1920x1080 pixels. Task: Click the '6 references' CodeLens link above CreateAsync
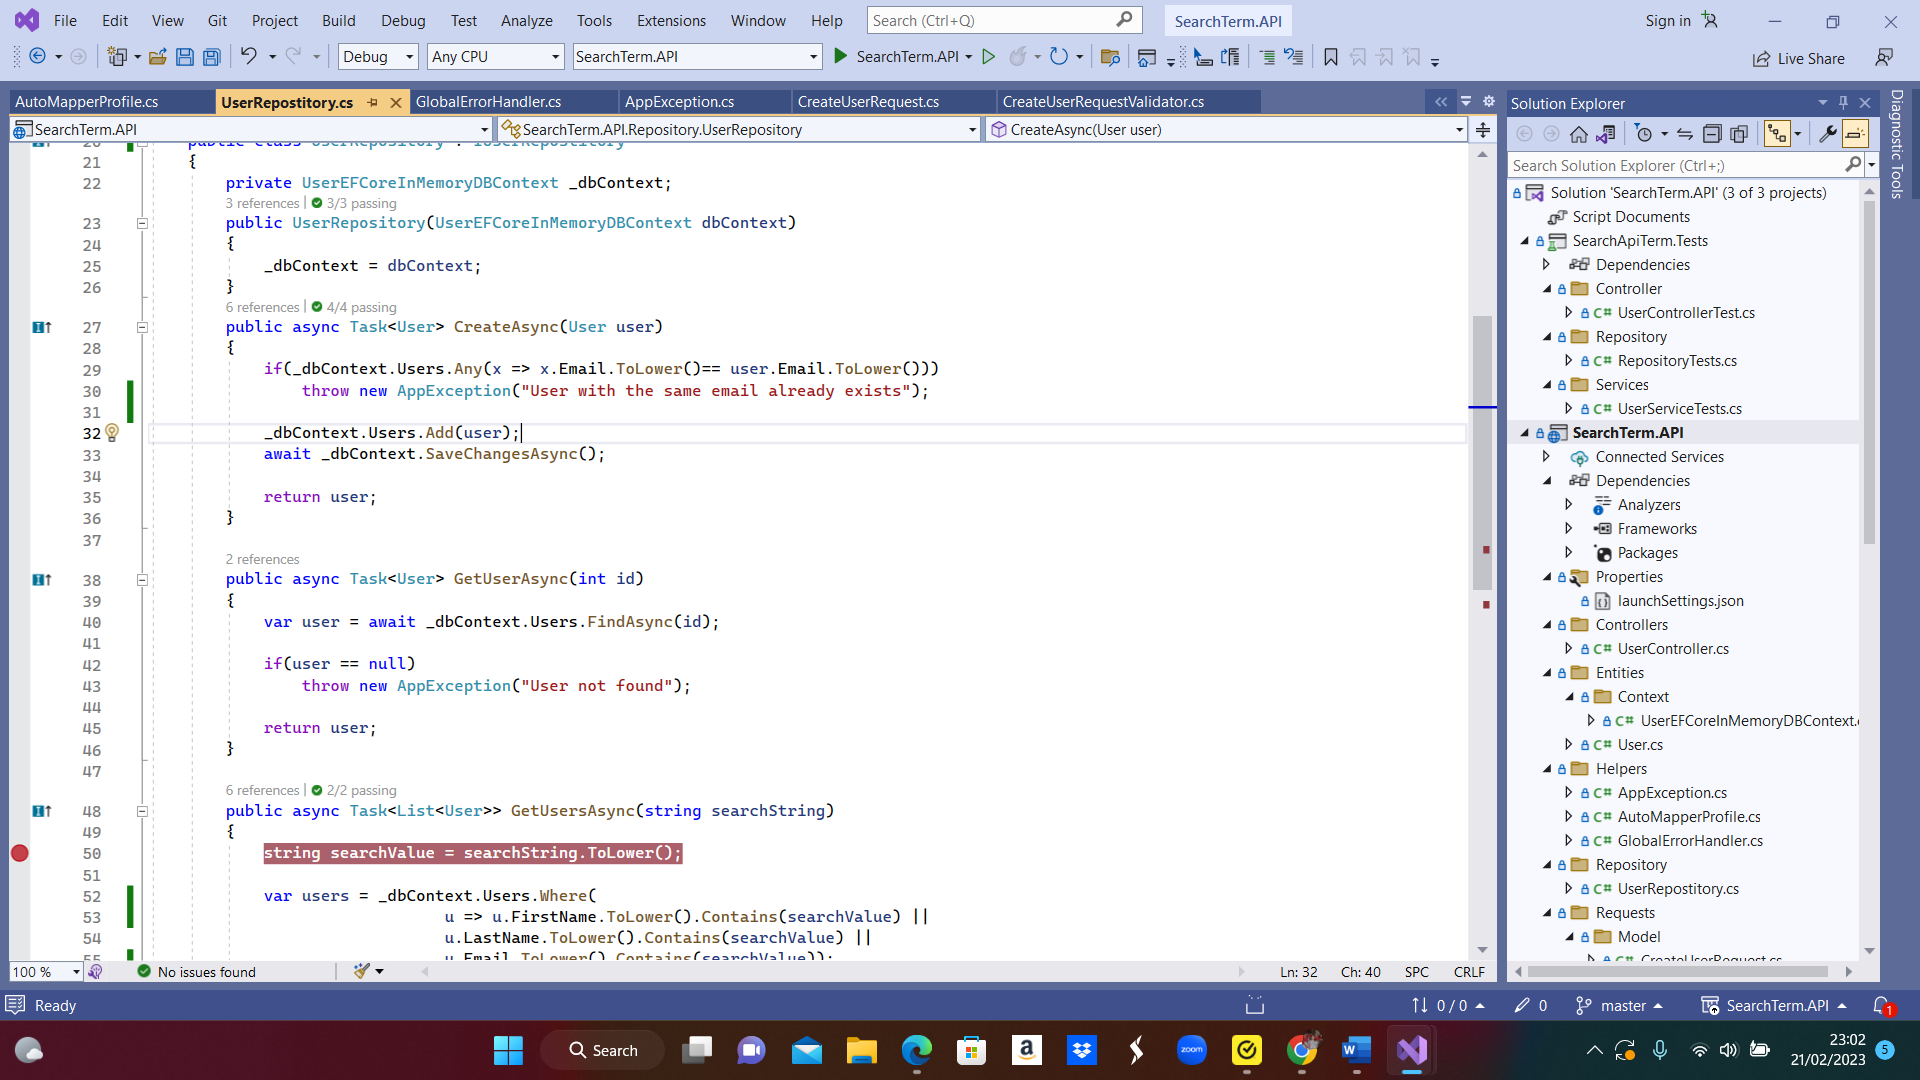coord(262,307)
